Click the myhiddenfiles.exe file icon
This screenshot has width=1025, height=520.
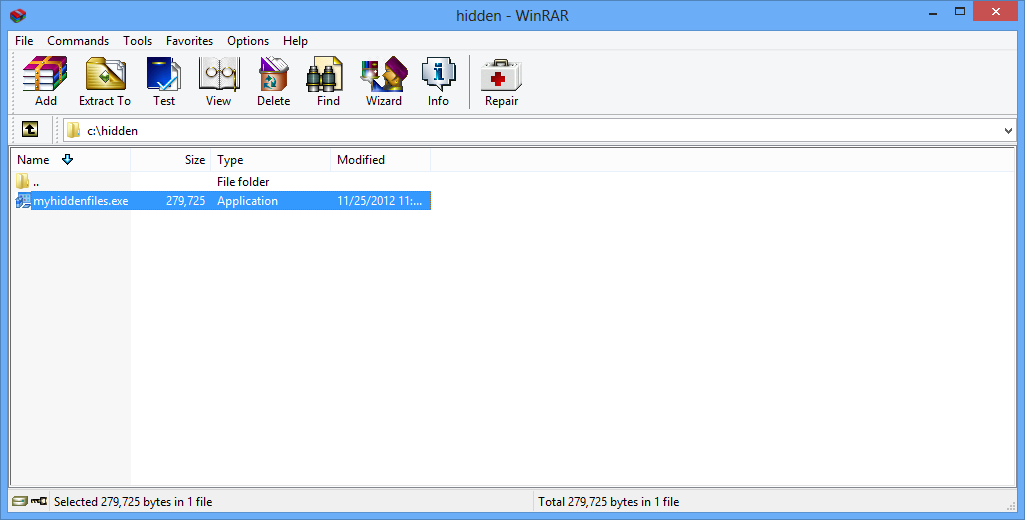click(23, 201)
